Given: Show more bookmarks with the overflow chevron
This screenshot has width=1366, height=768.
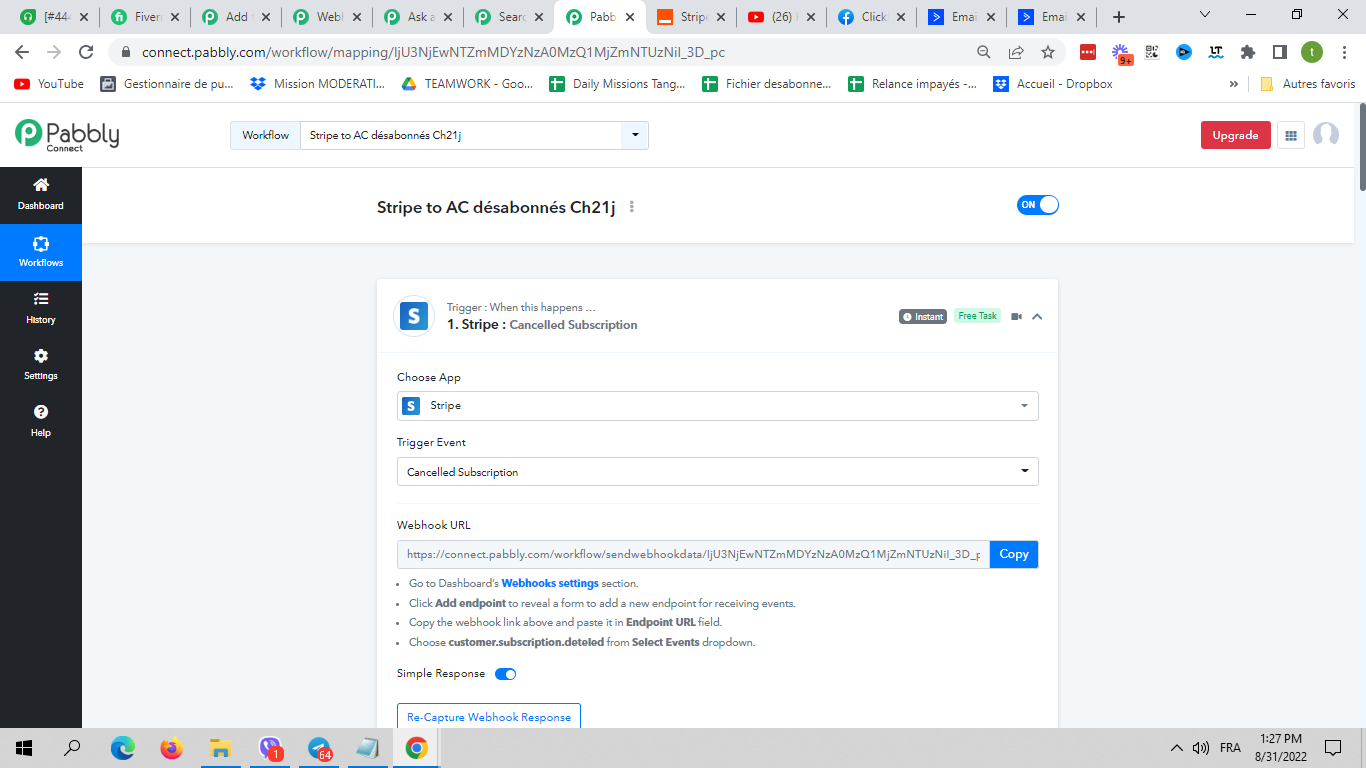Looking at the screenshot, I should point(1233,84).
